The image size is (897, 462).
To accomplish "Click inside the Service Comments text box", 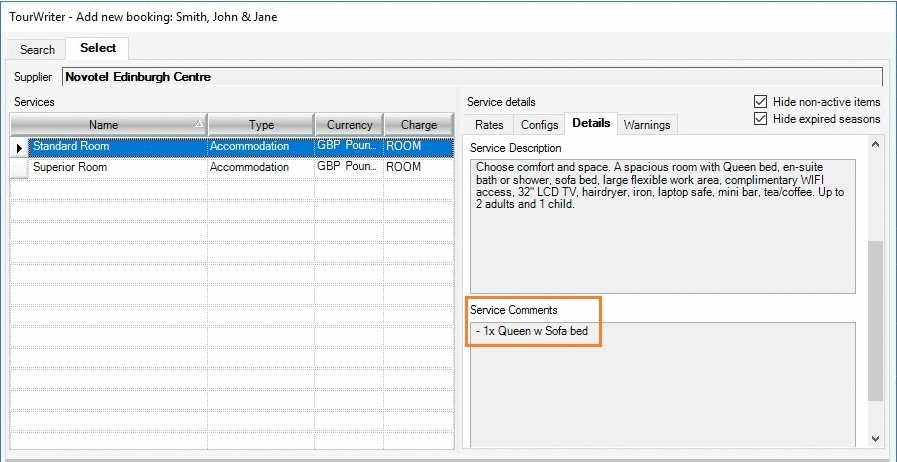I will 663,385.
